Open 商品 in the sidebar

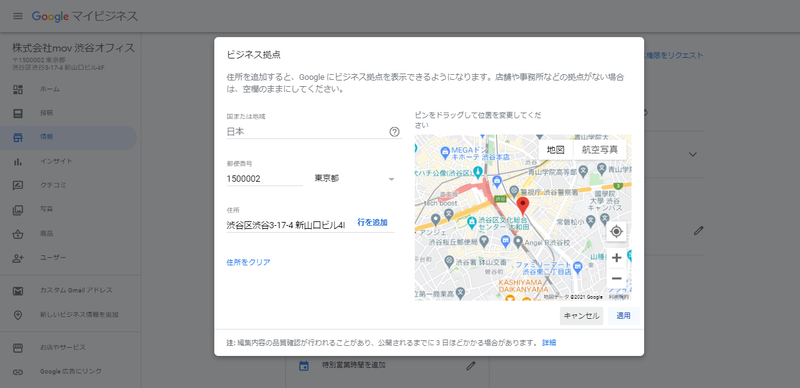point(46,234)
